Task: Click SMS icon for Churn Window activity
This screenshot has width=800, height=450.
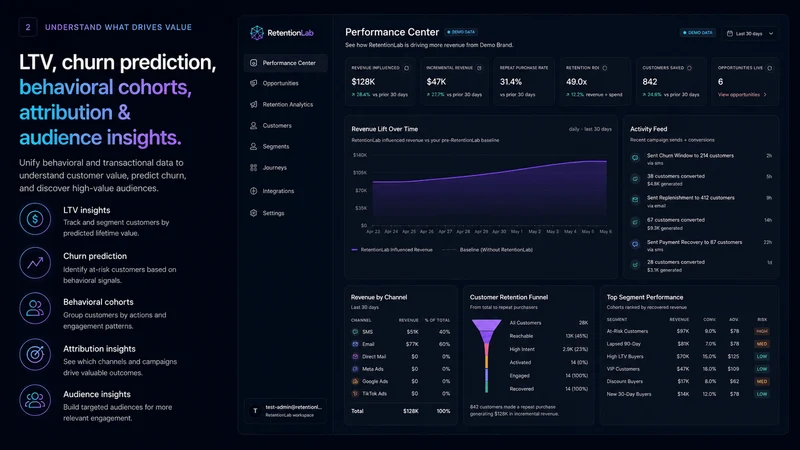Action: click(x=635, y=158)
